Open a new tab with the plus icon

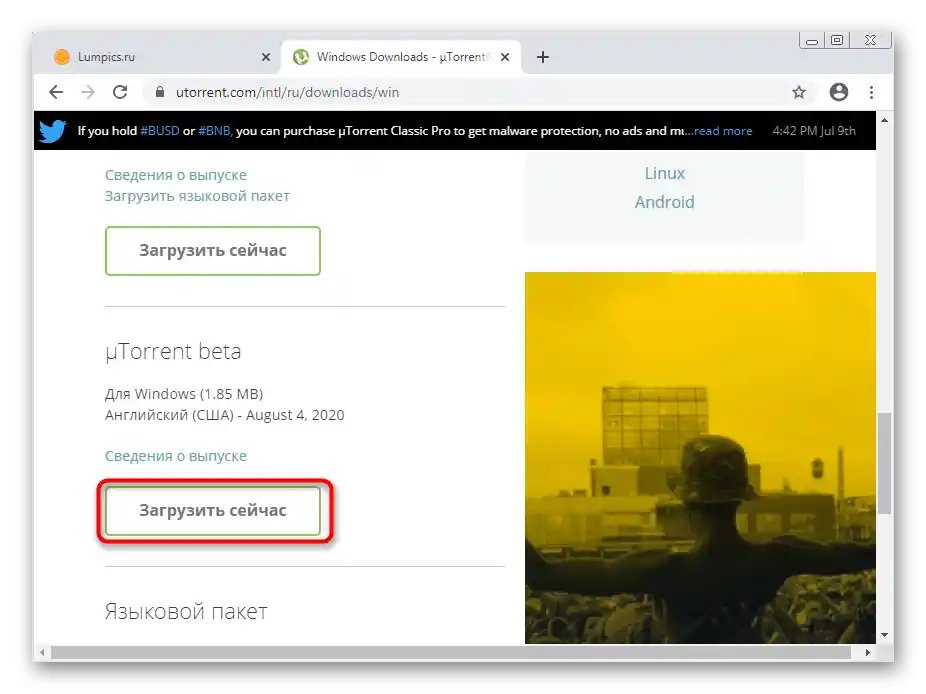pyautogui.click(x=543, y=57)
